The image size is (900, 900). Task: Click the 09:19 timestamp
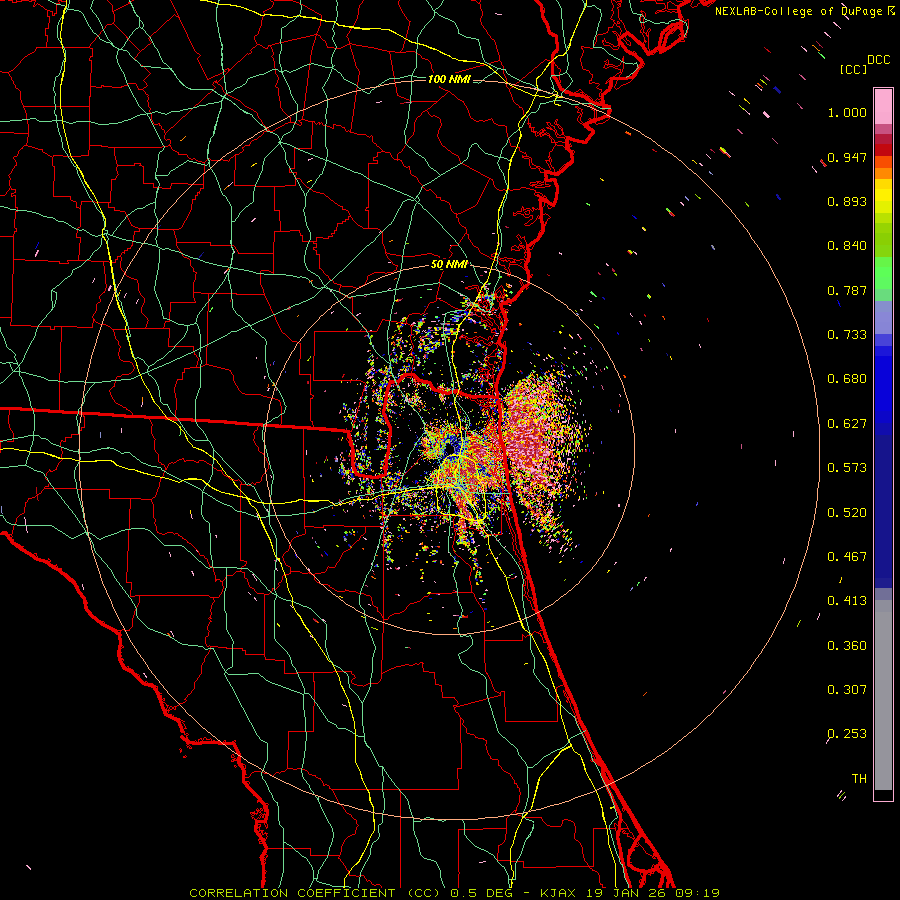[x=695, y=893]
